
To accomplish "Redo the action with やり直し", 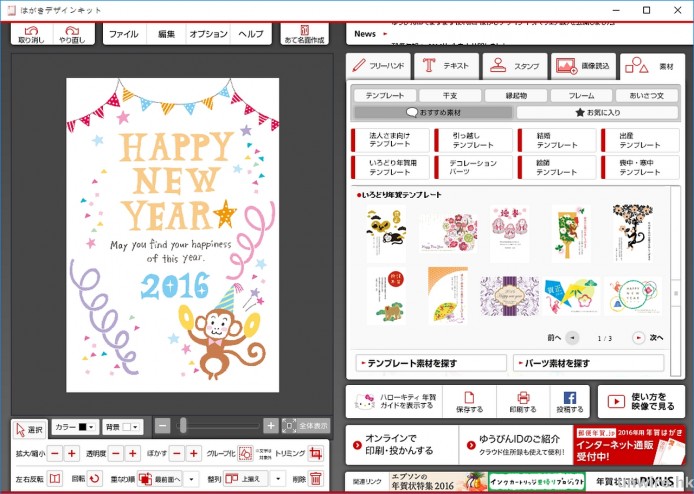I will (73, 34).
